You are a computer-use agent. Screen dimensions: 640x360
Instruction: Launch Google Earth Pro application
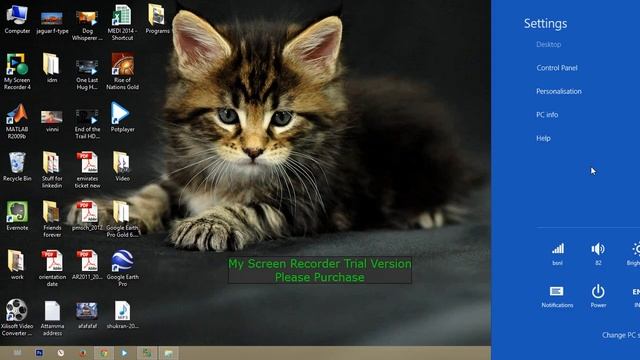[122, 269]
